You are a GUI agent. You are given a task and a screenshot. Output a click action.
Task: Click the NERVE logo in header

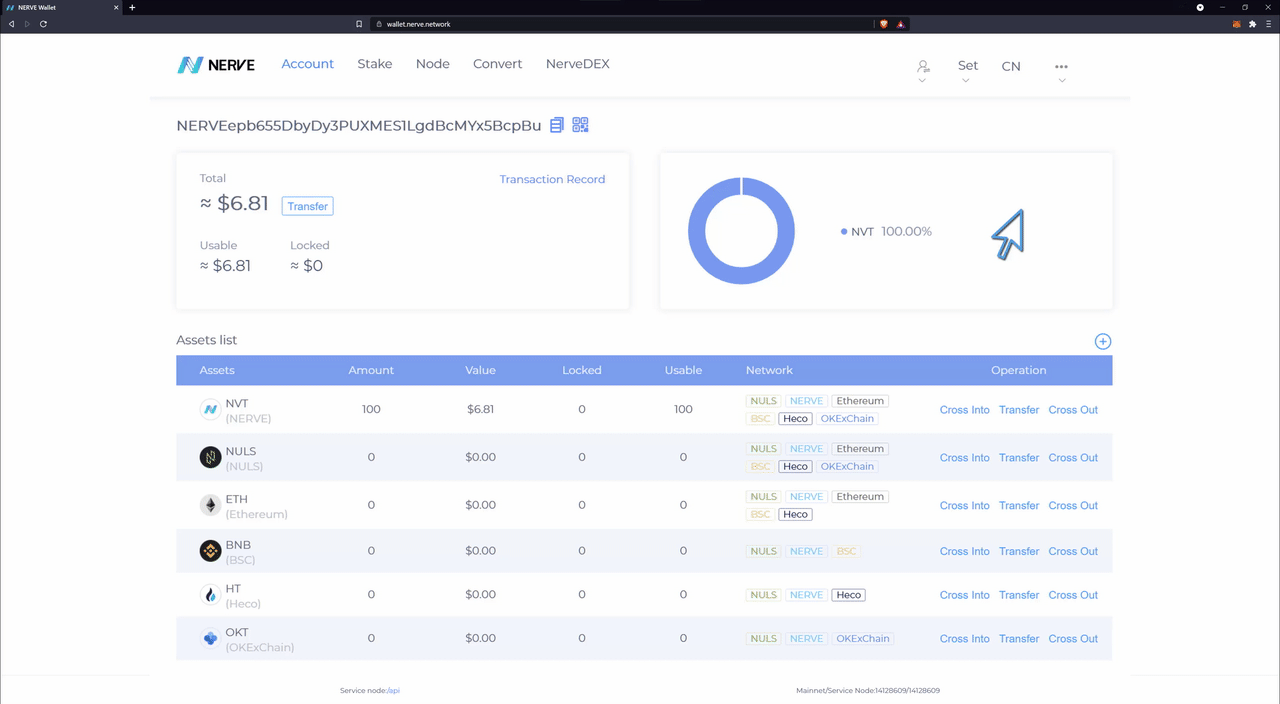point(216,65)
